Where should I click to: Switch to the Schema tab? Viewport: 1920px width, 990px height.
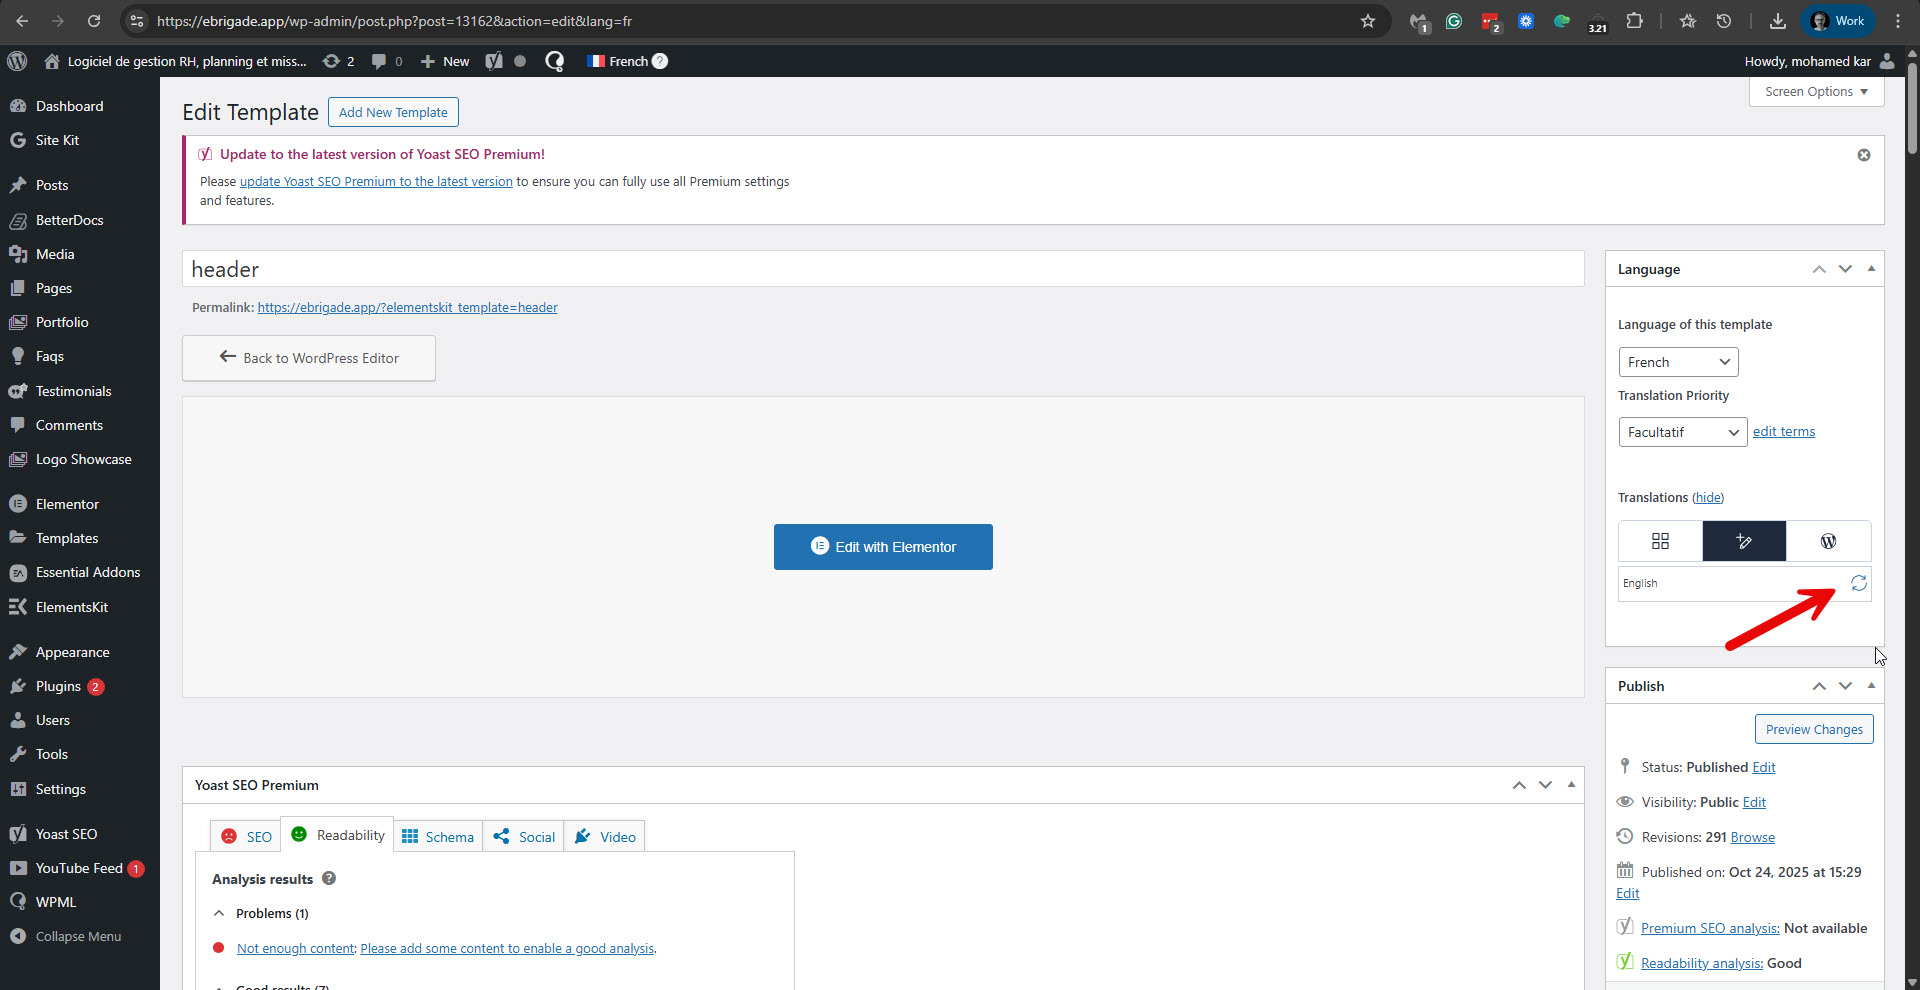click(x=438, y=837)
